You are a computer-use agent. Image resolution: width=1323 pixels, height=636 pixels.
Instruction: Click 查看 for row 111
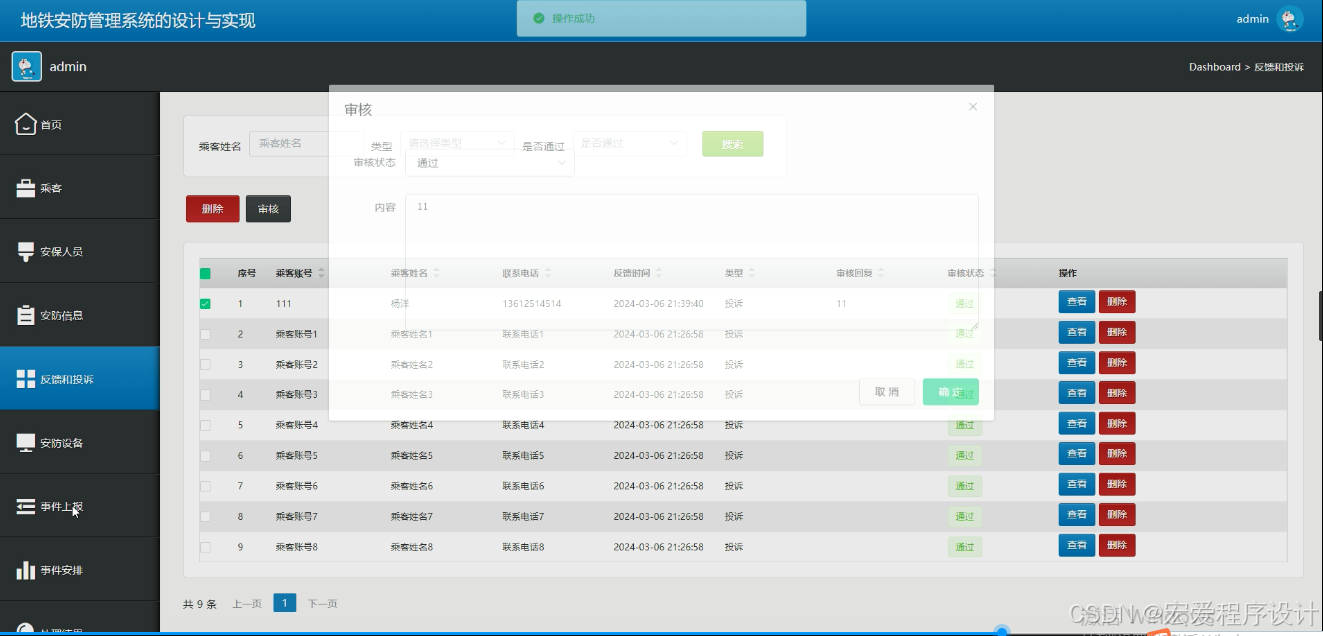pos(1077,302)
